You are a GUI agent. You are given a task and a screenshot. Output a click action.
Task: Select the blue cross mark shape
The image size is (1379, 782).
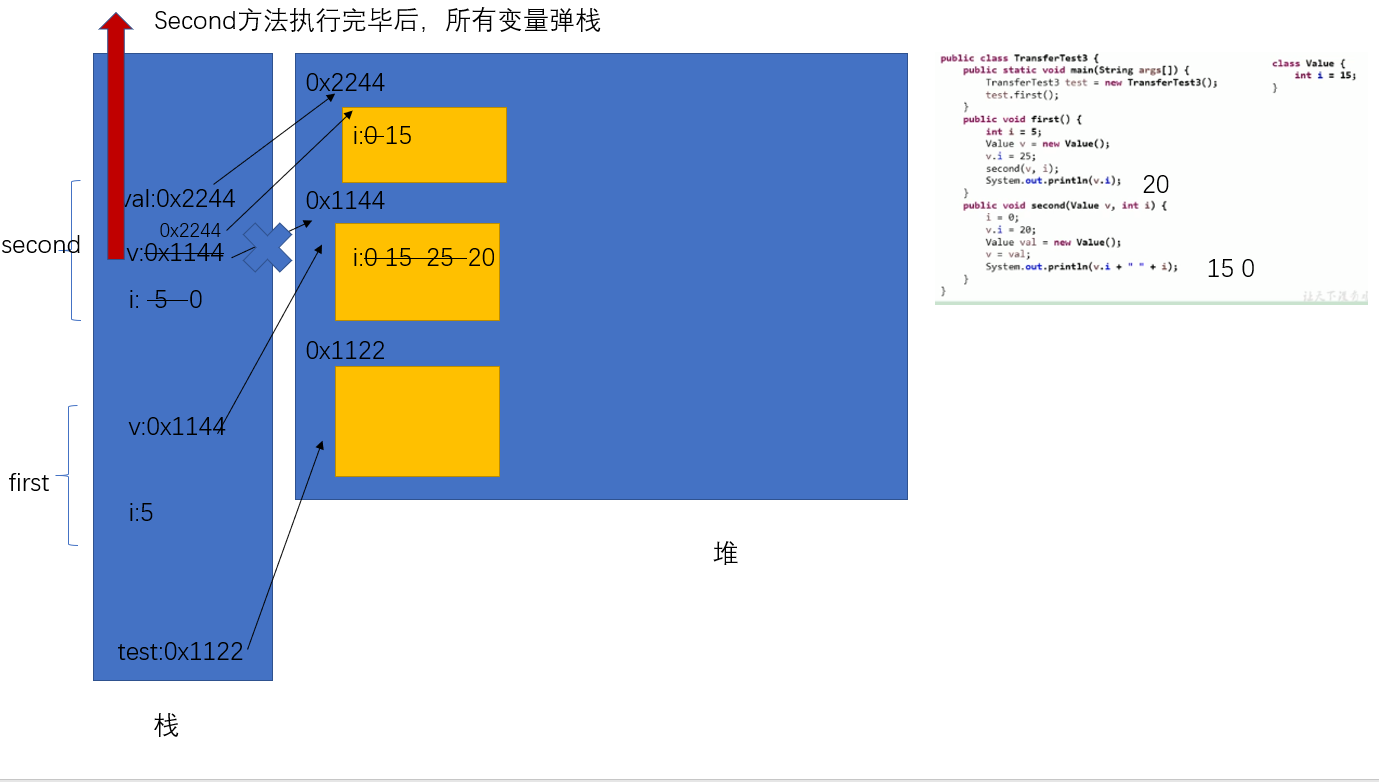[267, 247]
